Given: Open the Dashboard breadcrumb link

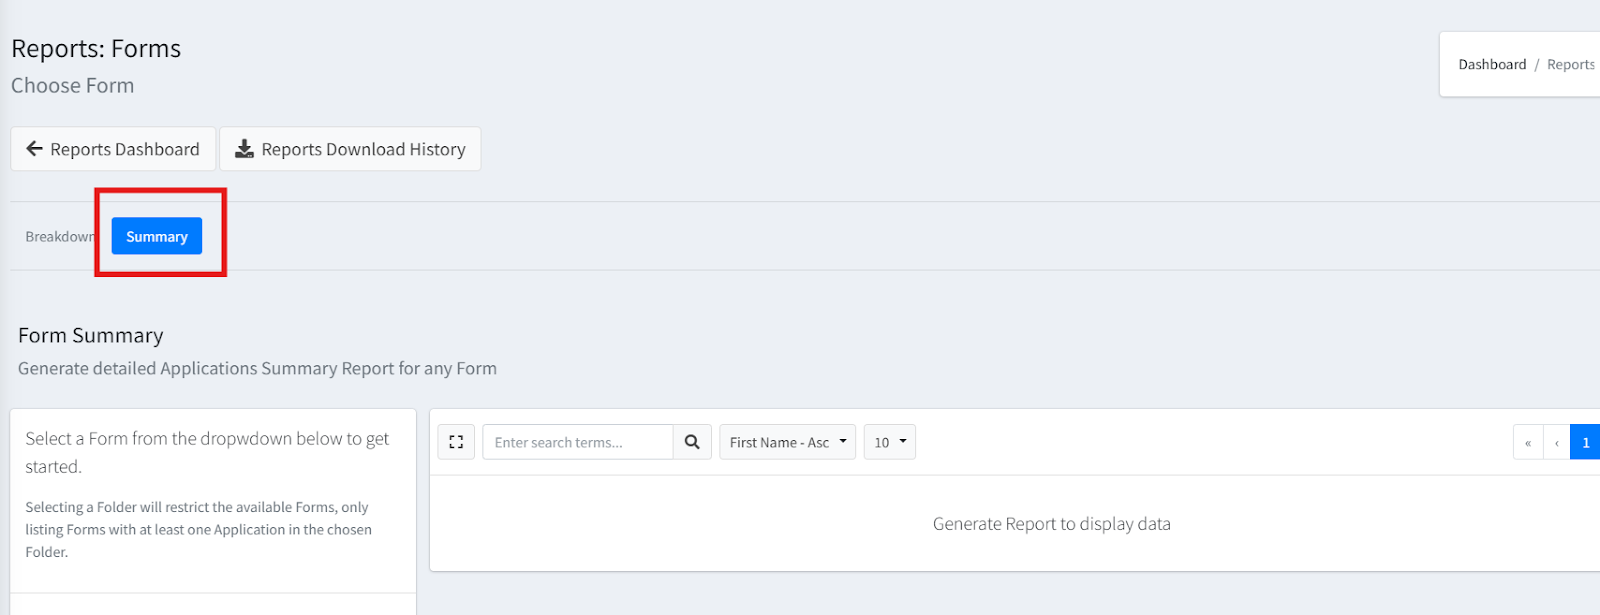Looking at the screenshot, I should pos(1492,65).
